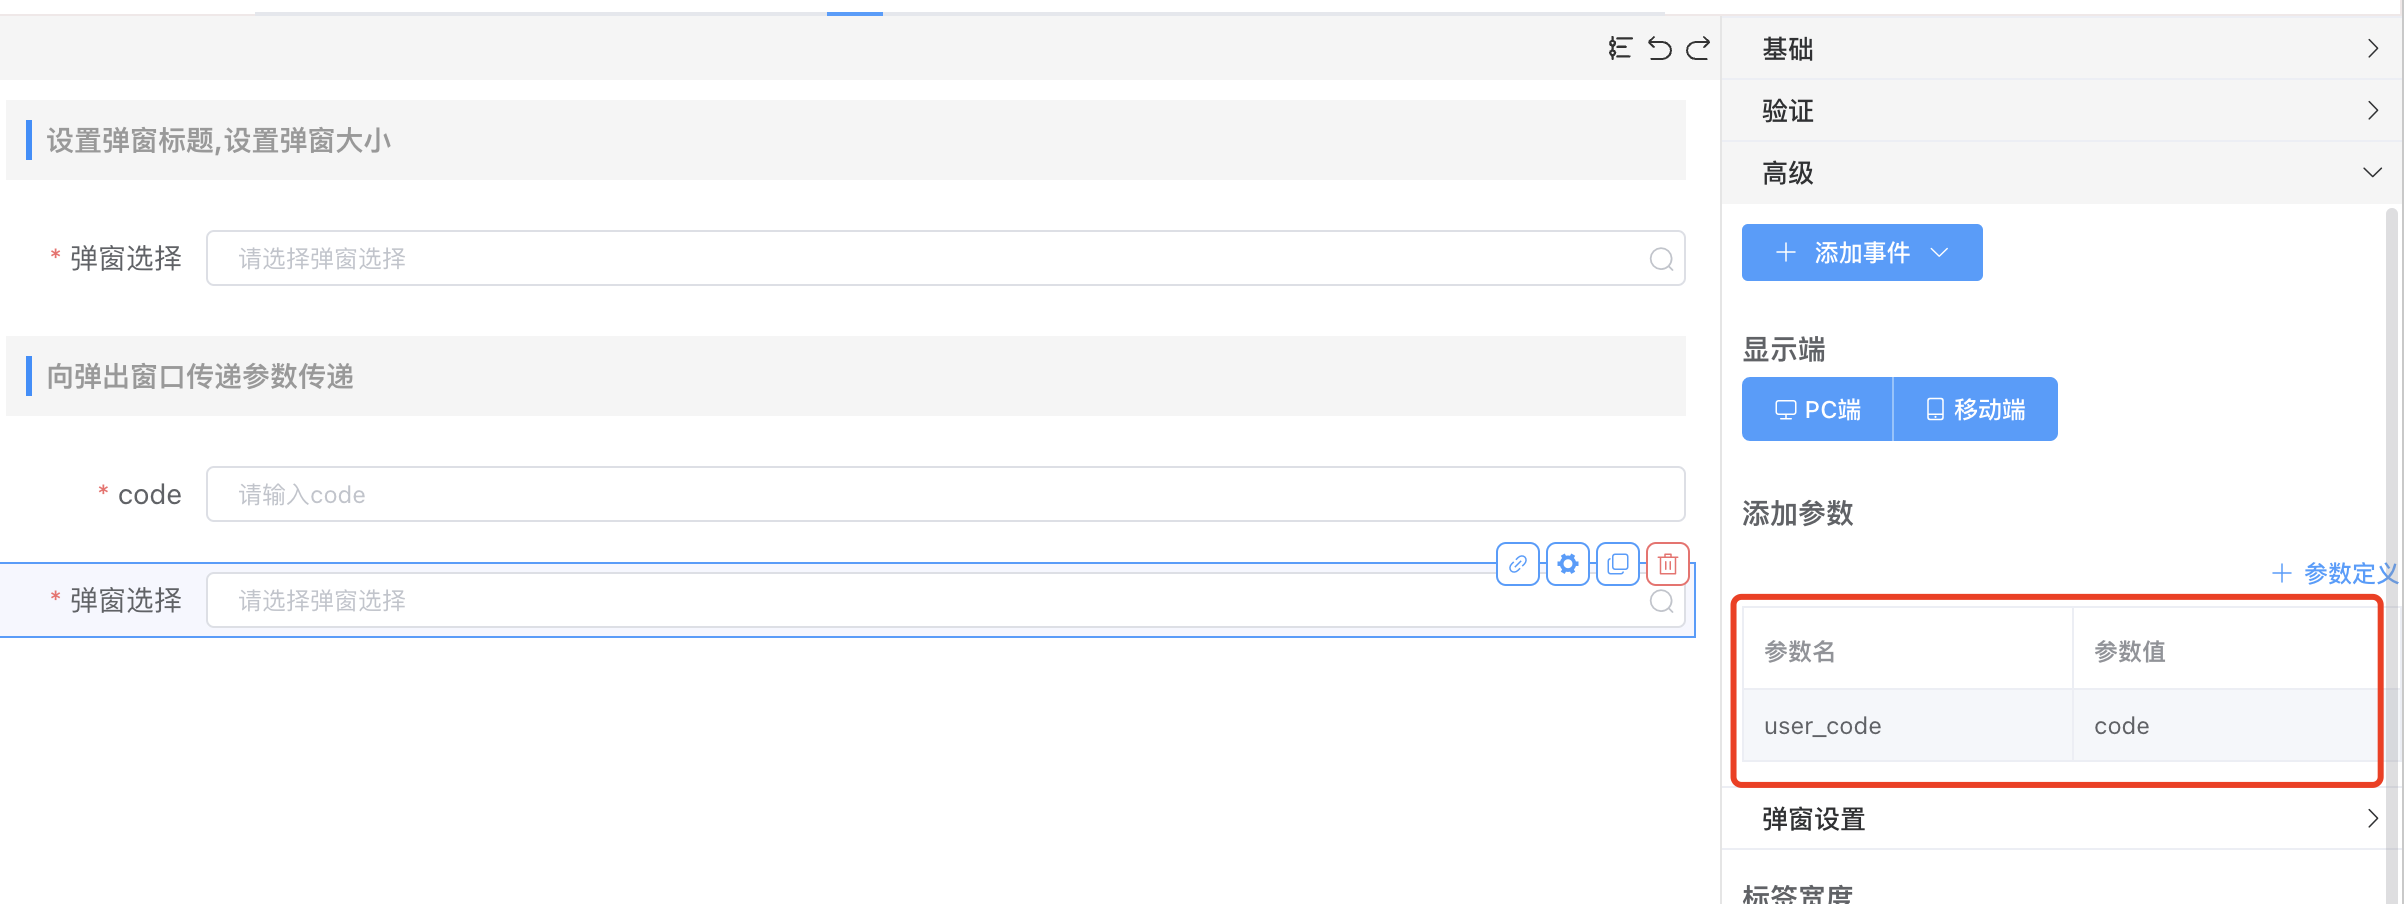Delete selected field with red trash icon
2404x904 pixels.
(1667, 564)
